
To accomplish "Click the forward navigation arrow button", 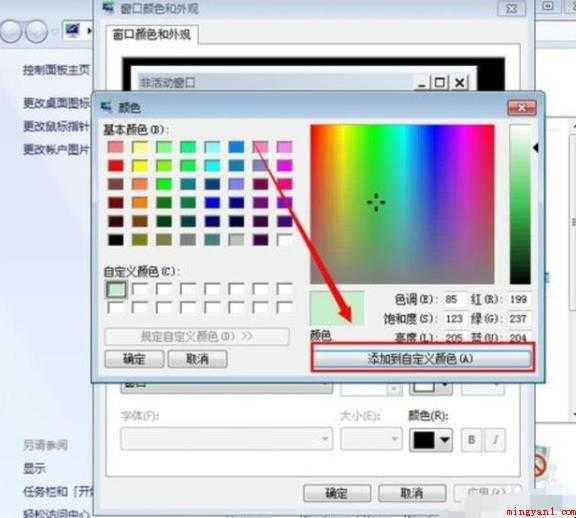I will tap(37, 31).
